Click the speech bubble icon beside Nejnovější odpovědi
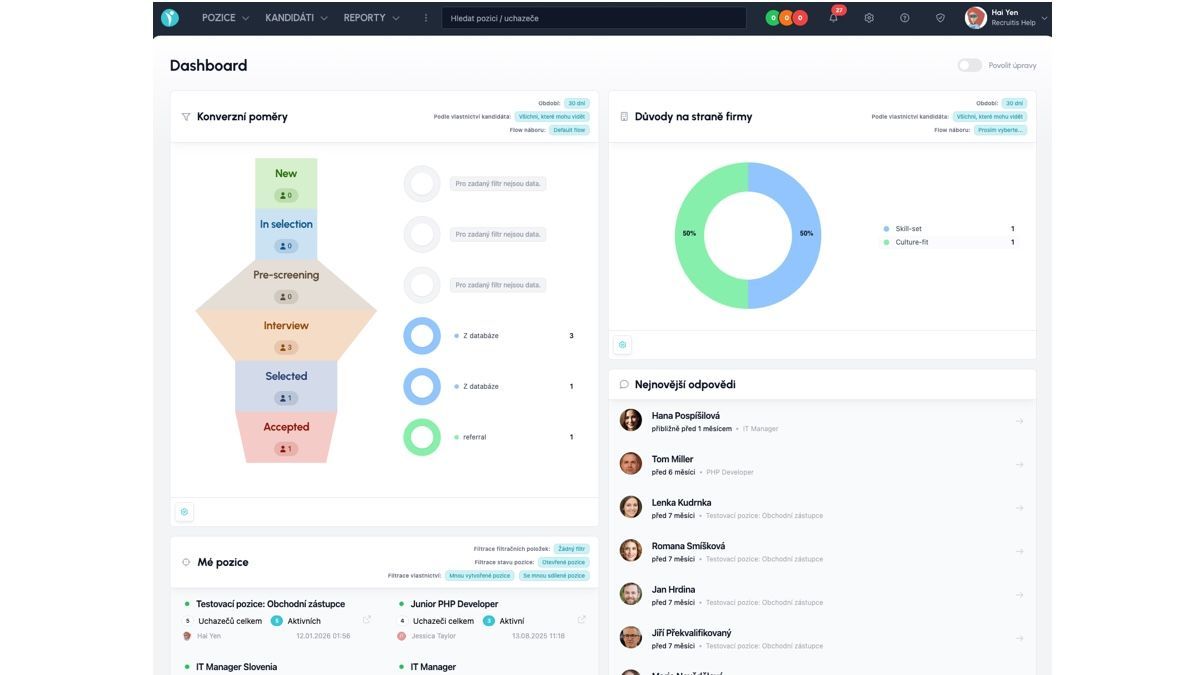This screenshot has width=1200, height=675. click(x=624, y=385)
